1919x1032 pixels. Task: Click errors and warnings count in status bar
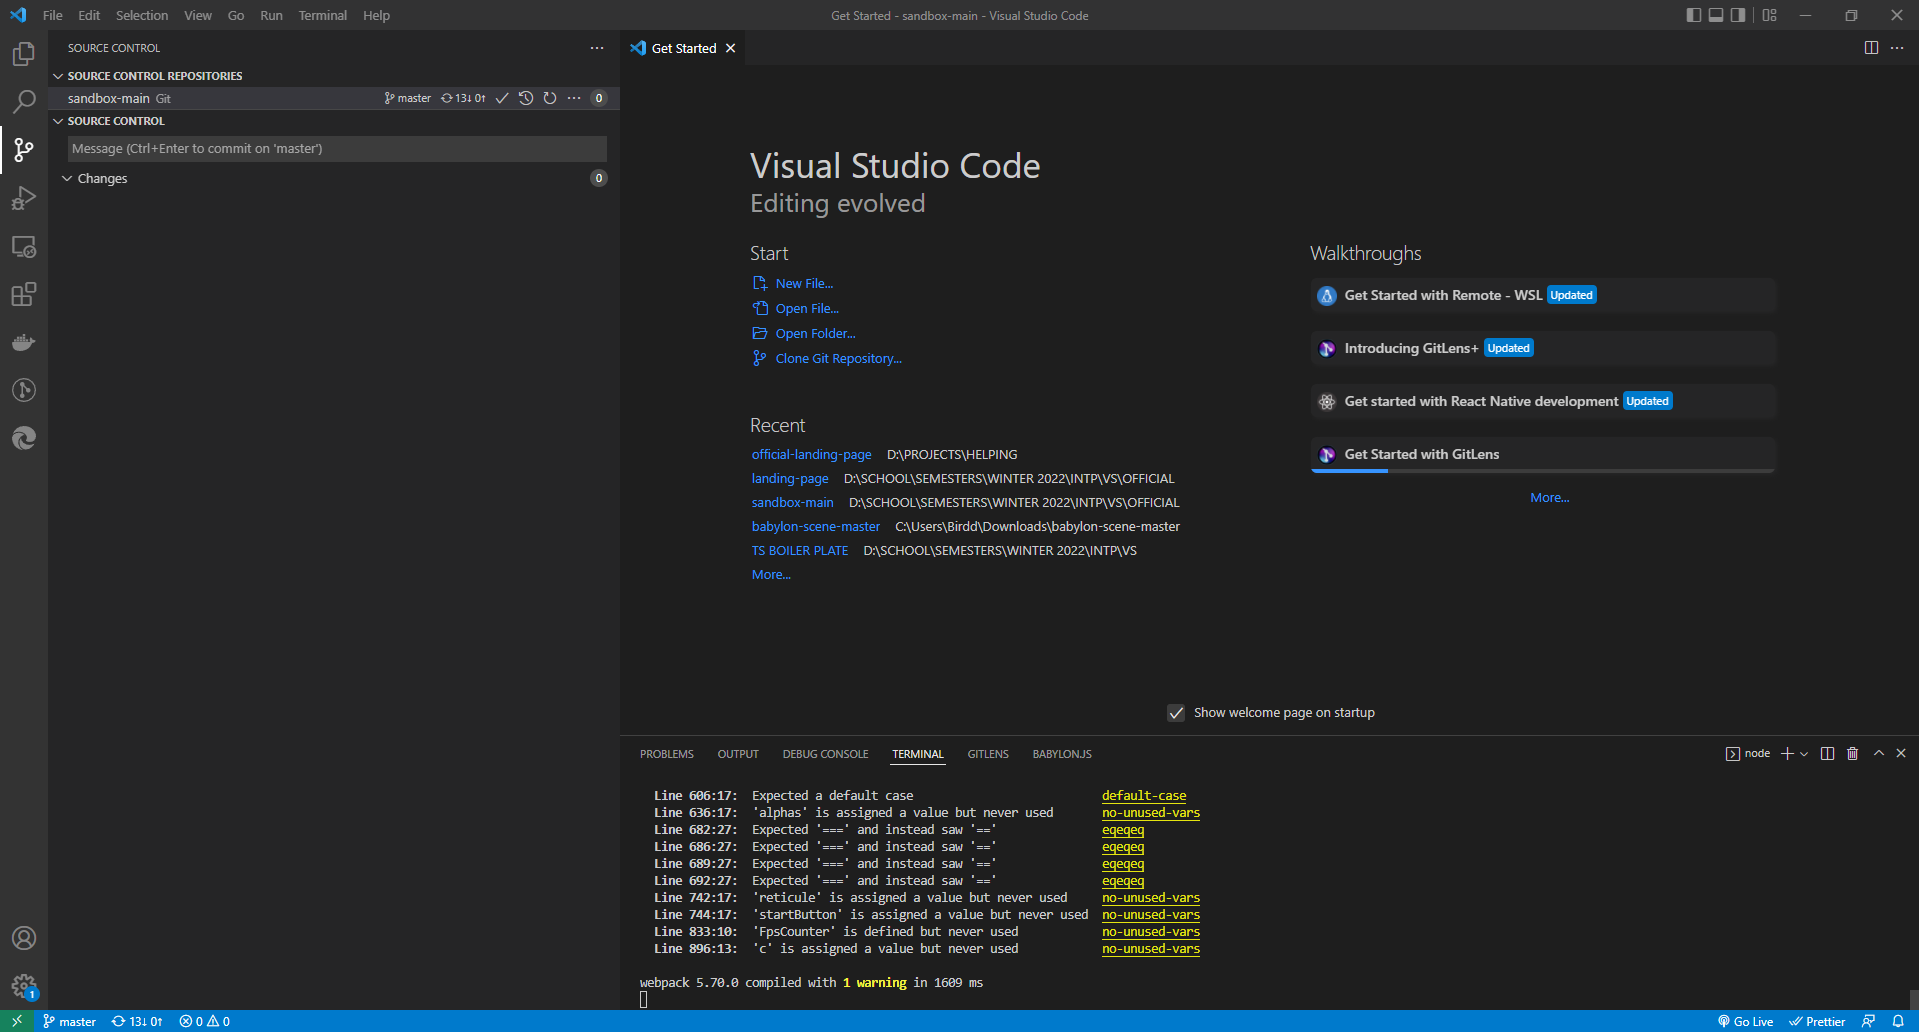(x=204, y=1021)
